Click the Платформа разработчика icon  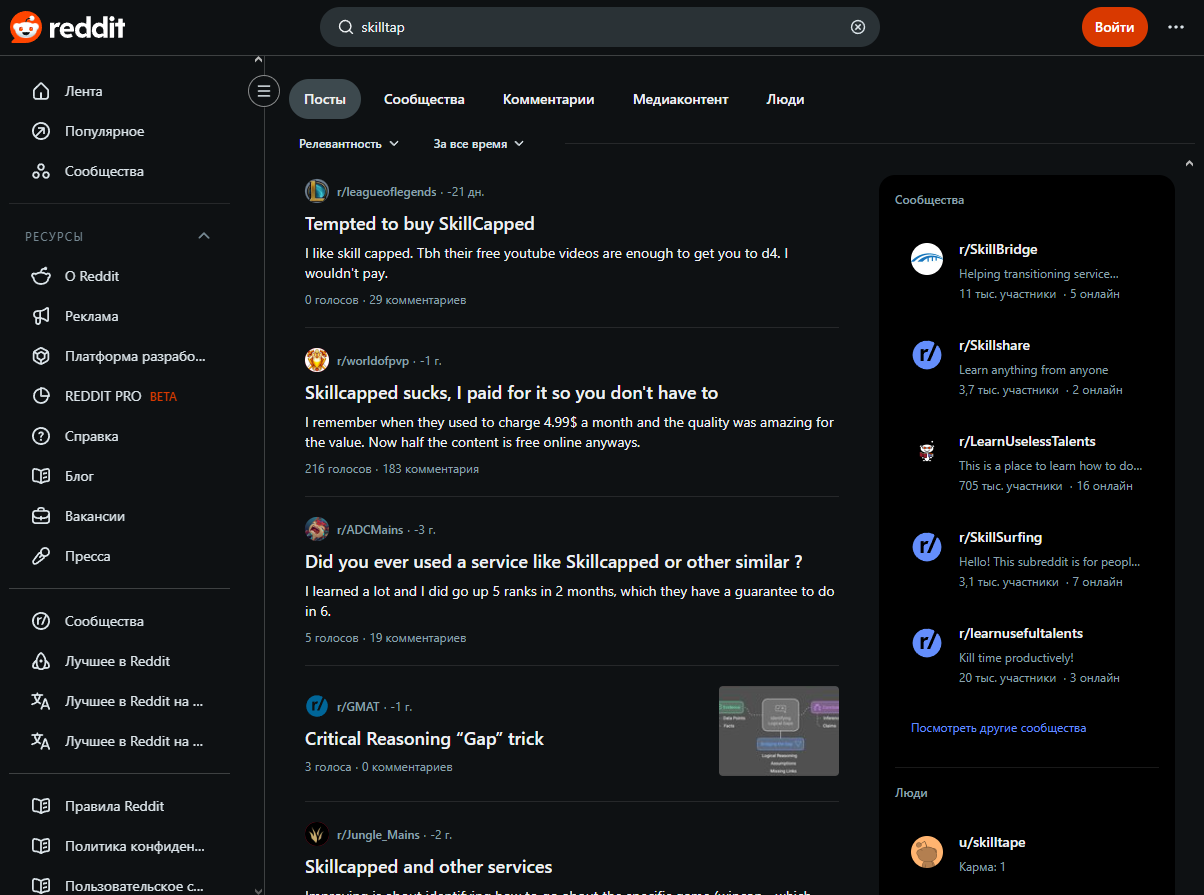point(41,356)
